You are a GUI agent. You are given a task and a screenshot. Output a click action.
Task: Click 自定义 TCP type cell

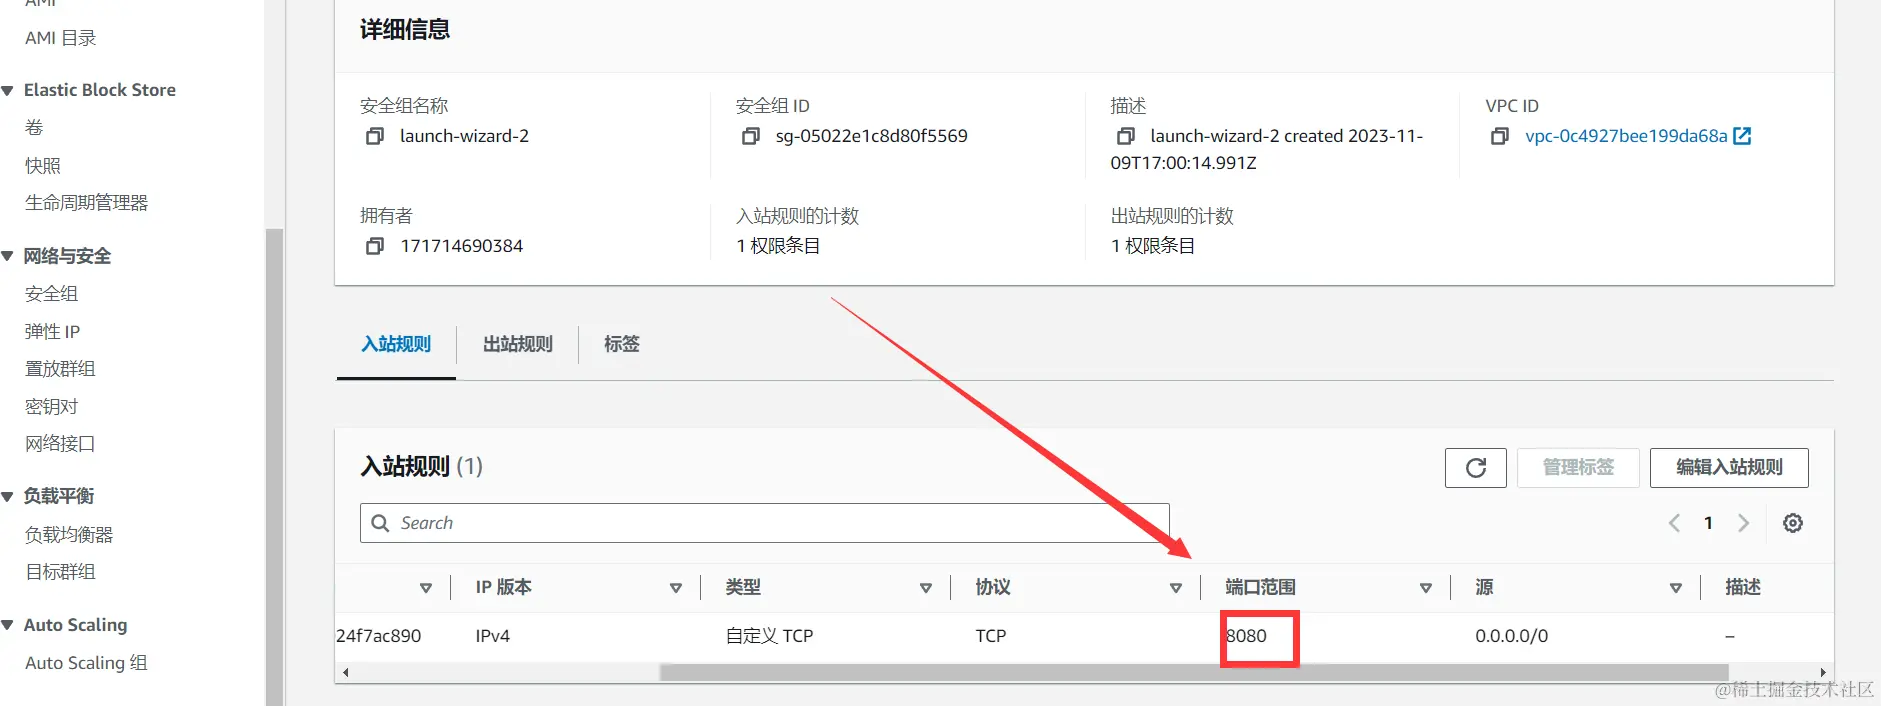(x=770, y=636)
